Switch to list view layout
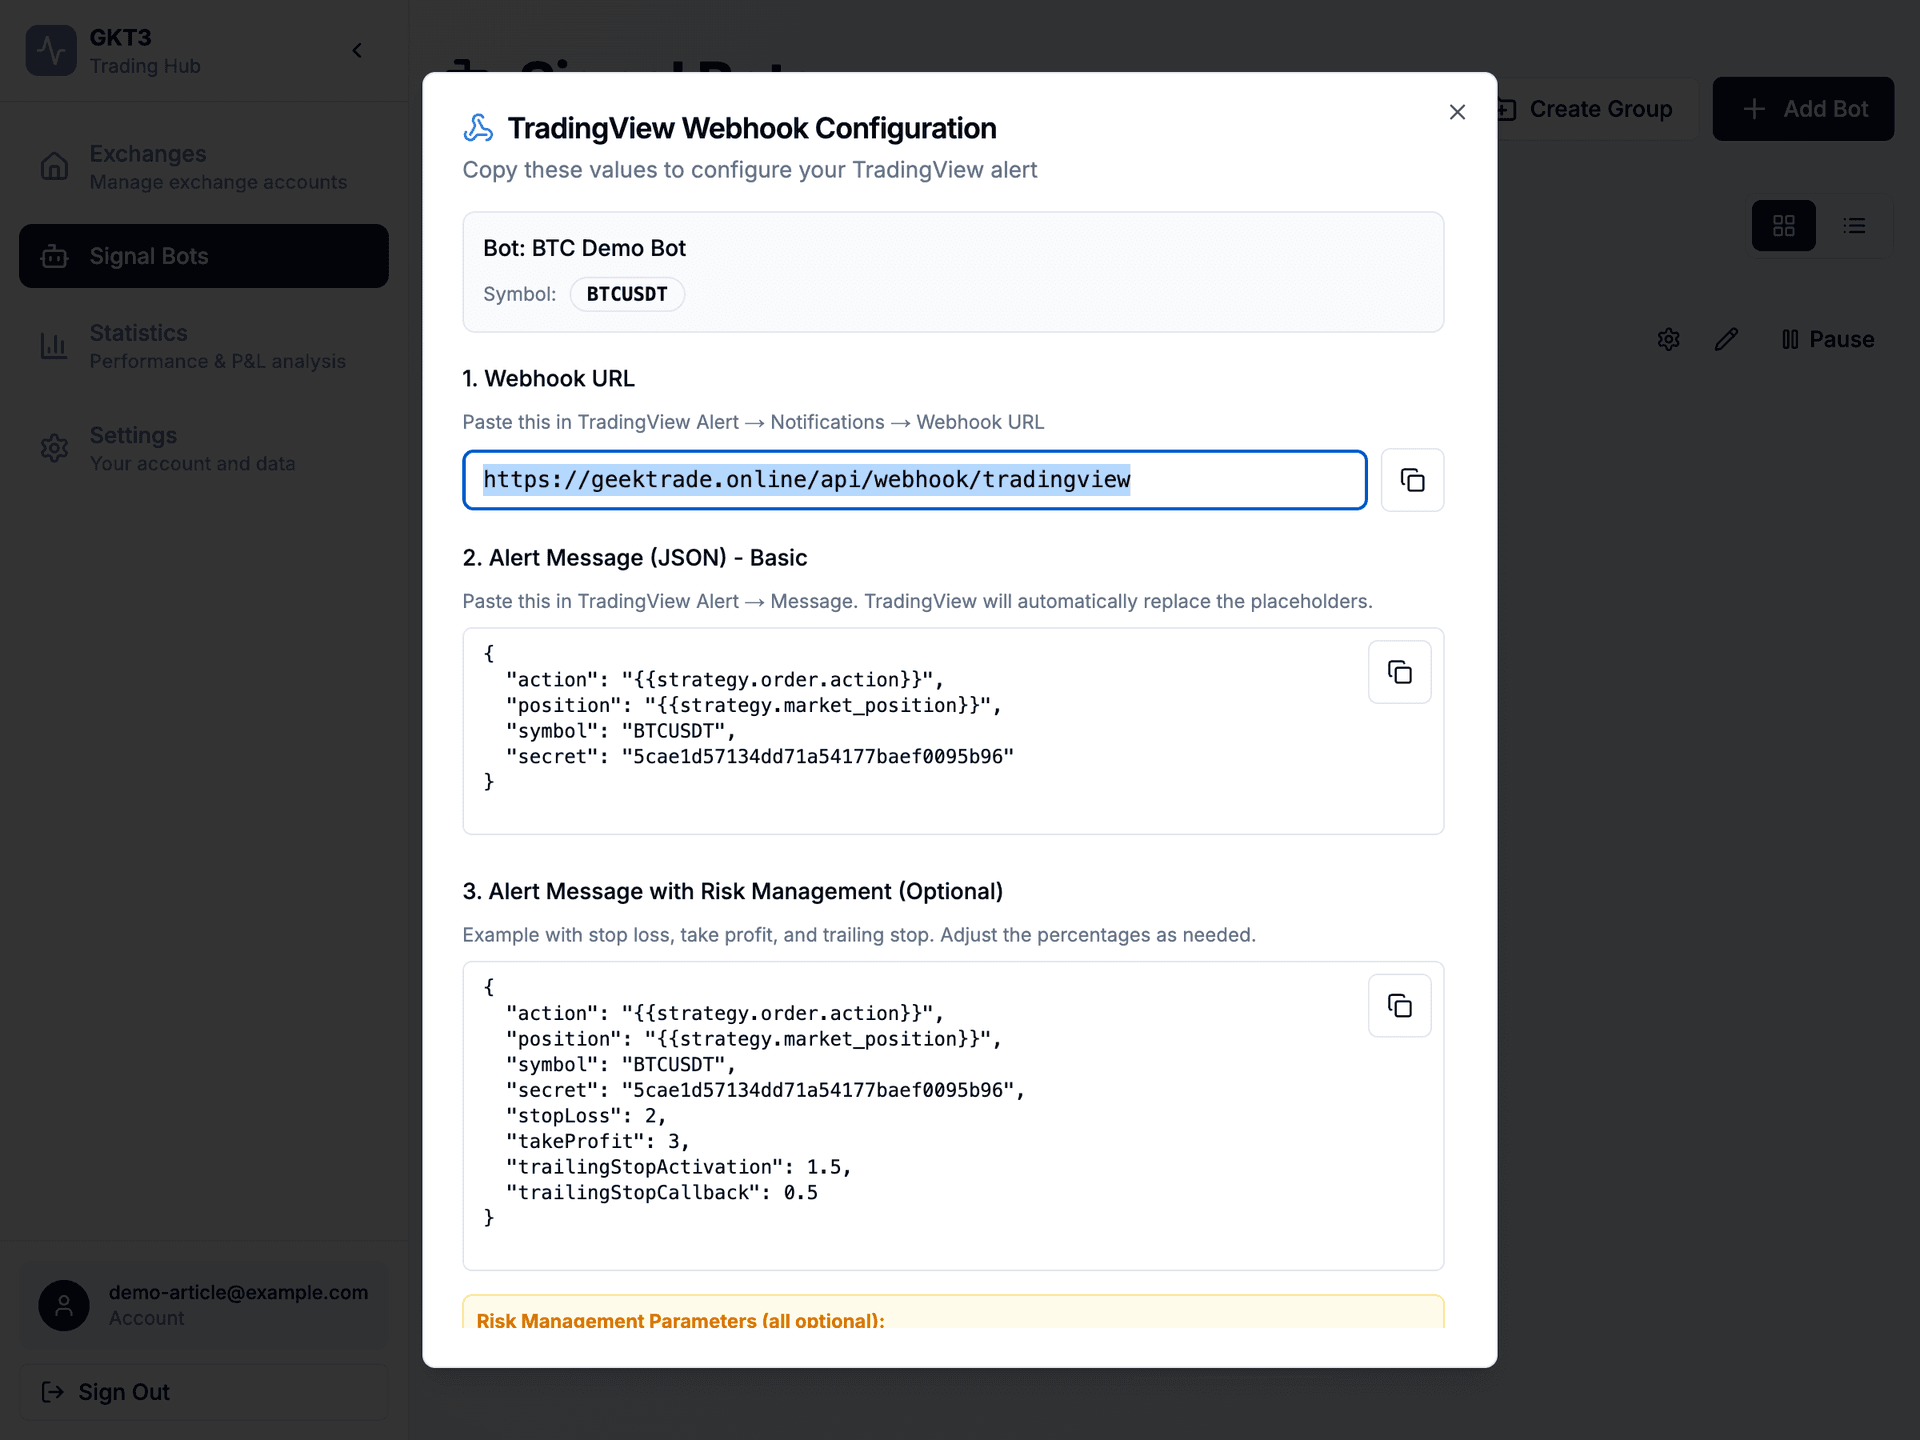This screenshot has width=1920, height=1440. pyautogui.click(x=1855, y=225)
